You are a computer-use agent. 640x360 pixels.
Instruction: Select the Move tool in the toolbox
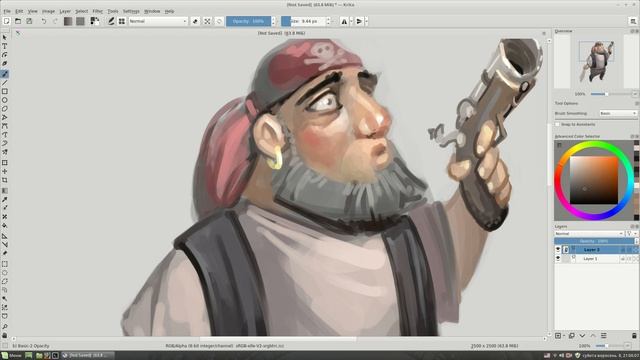coord(4,171)
